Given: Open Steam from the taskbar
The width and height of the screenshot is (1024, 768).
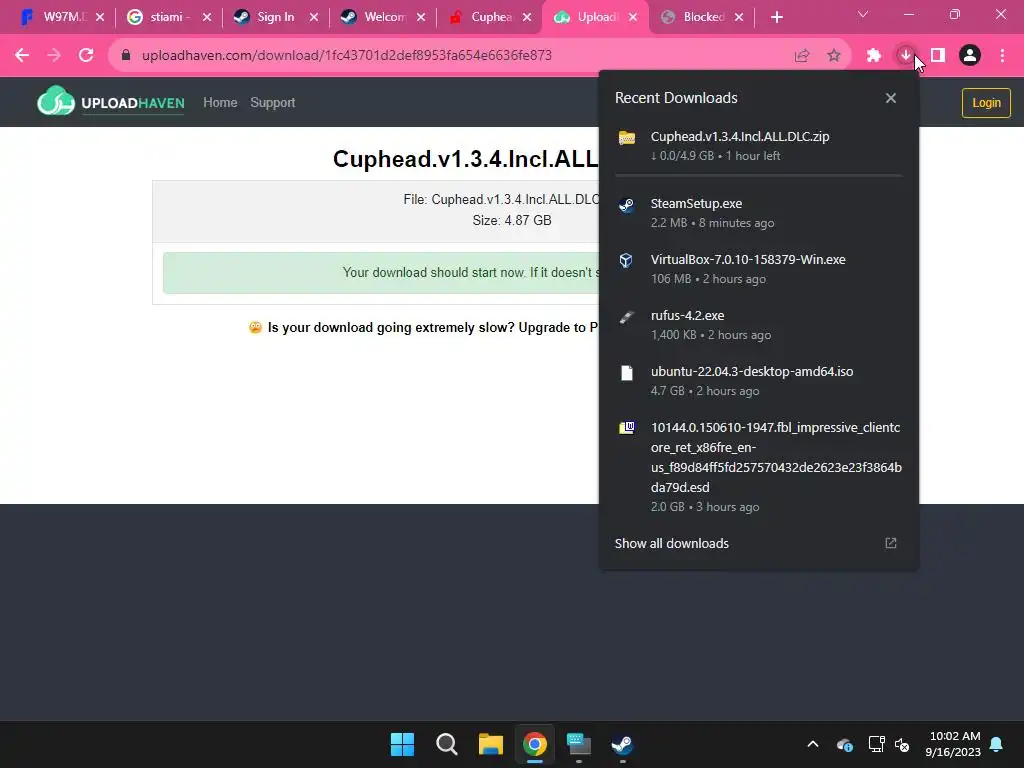Looking at the screenshot, I should 622,744.
